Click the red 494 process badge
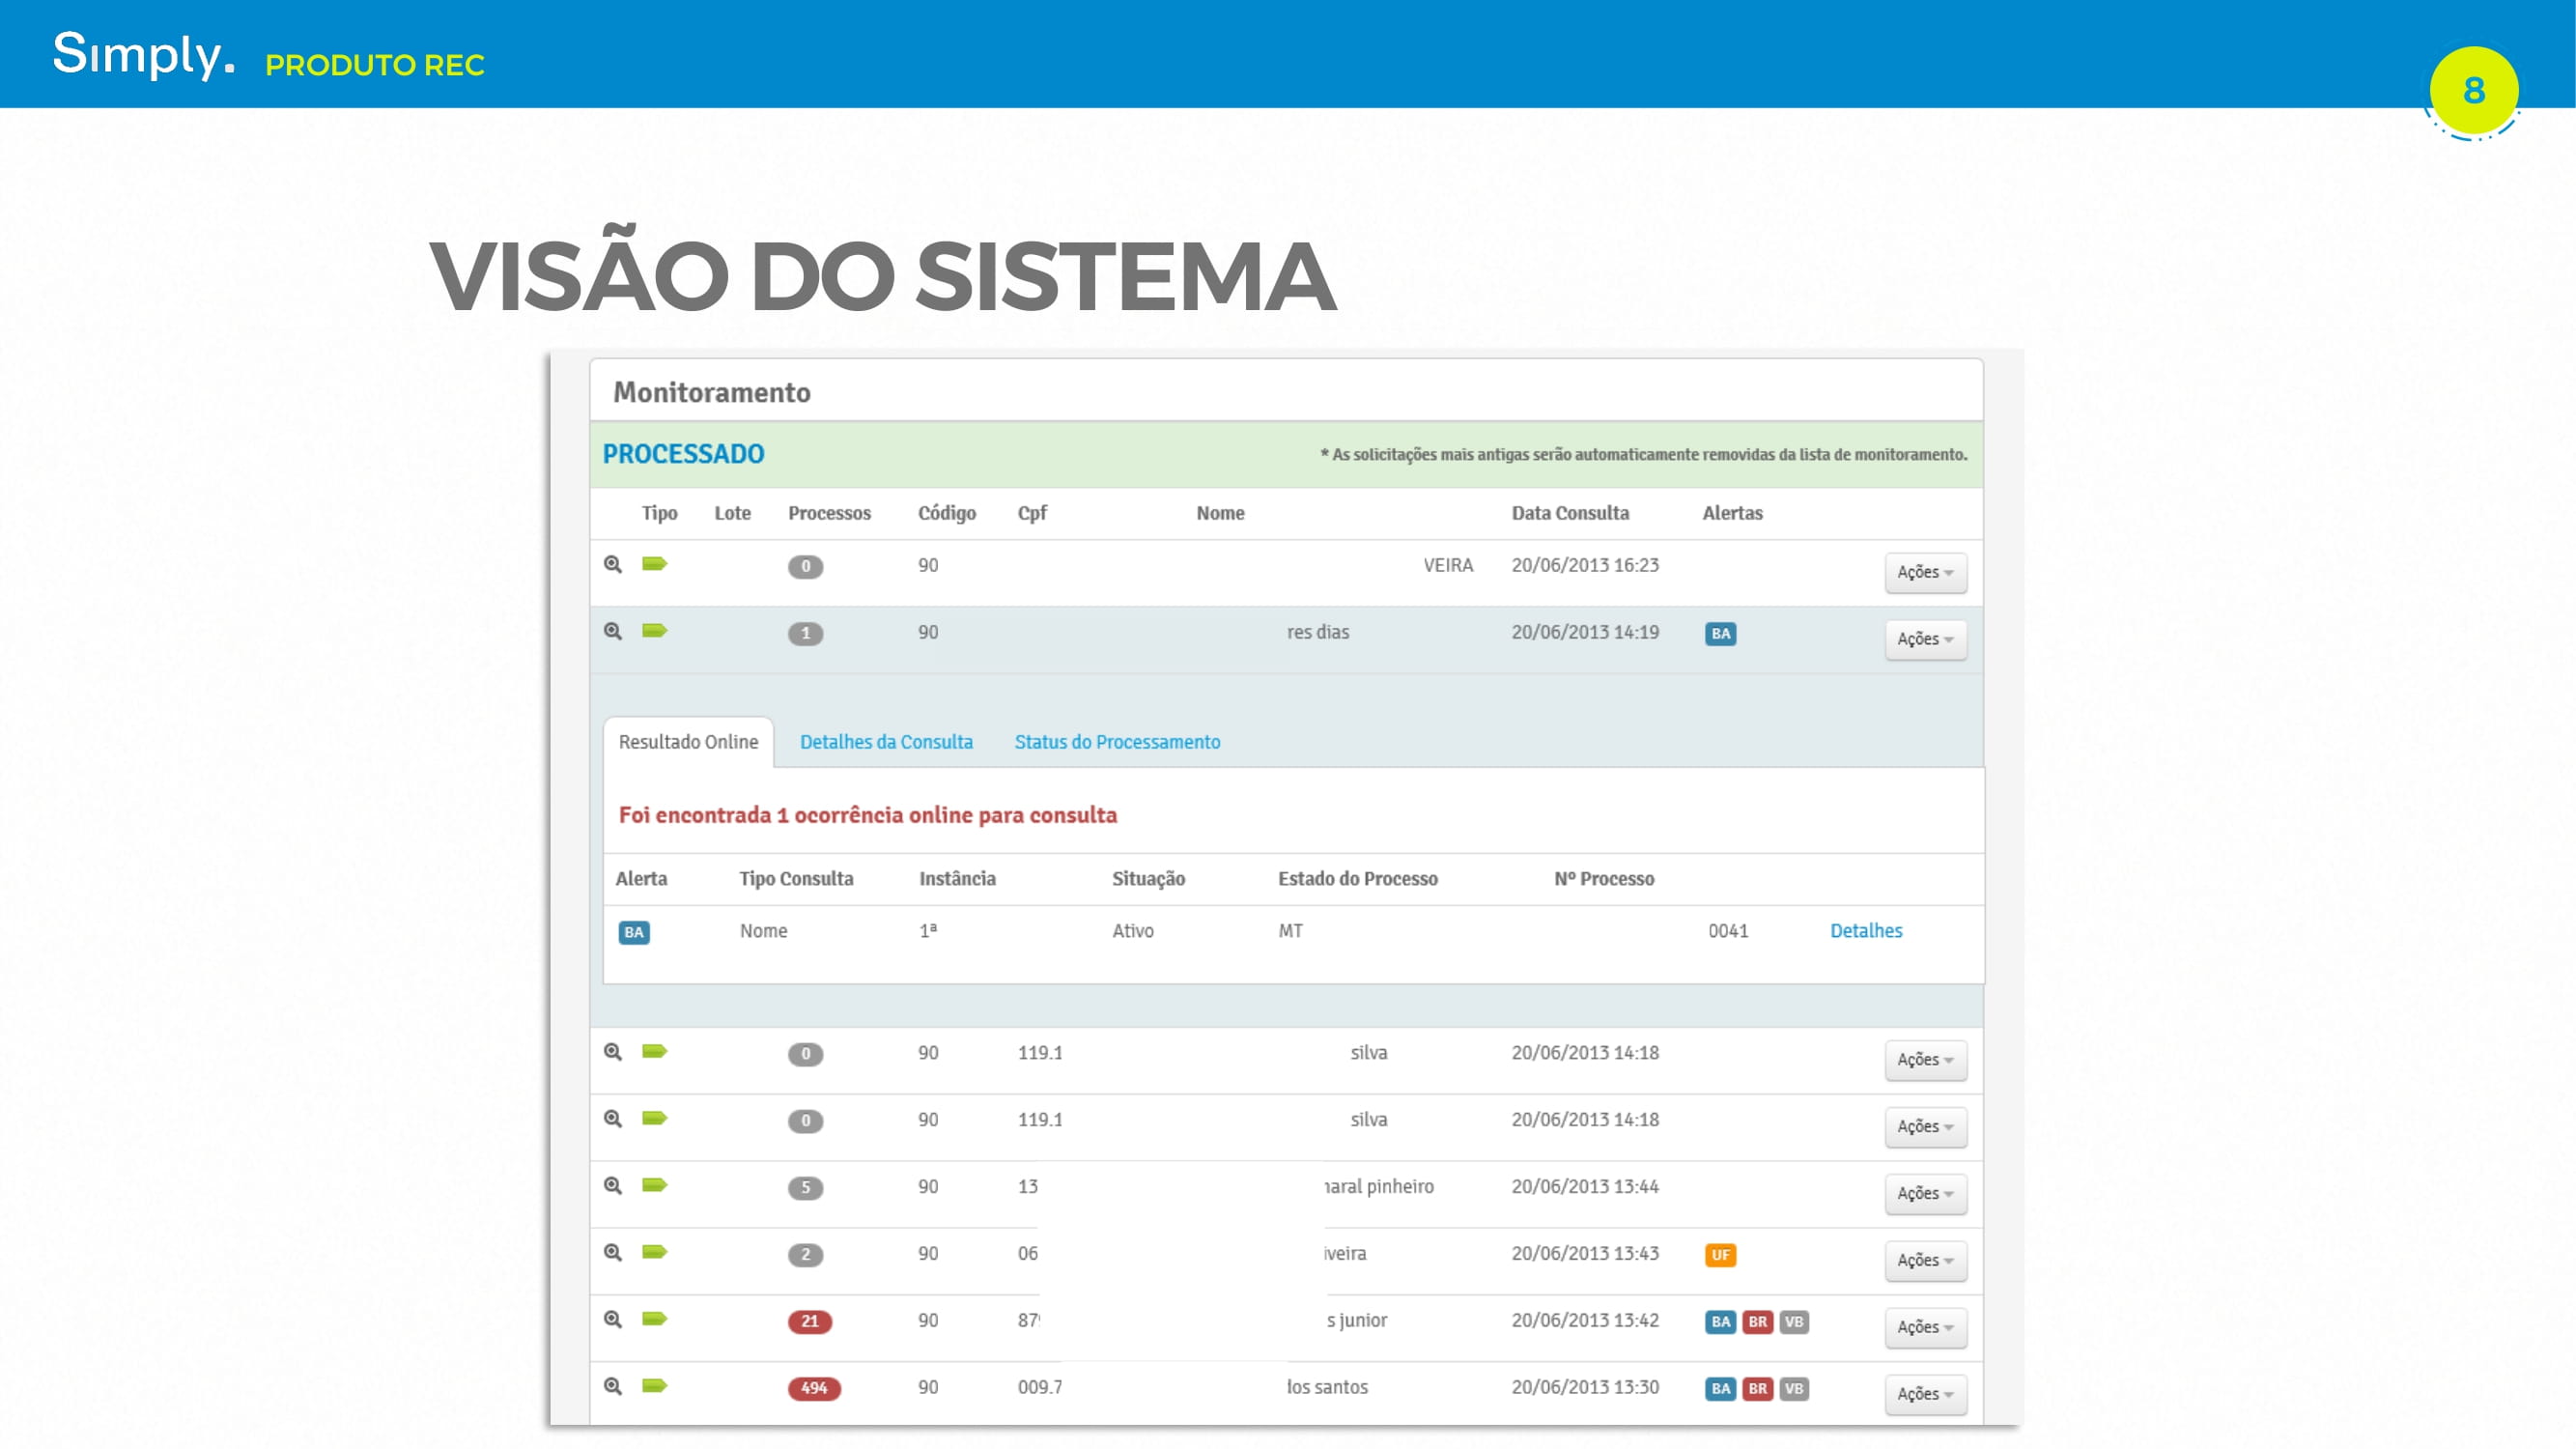 [x=814, y=1389]
